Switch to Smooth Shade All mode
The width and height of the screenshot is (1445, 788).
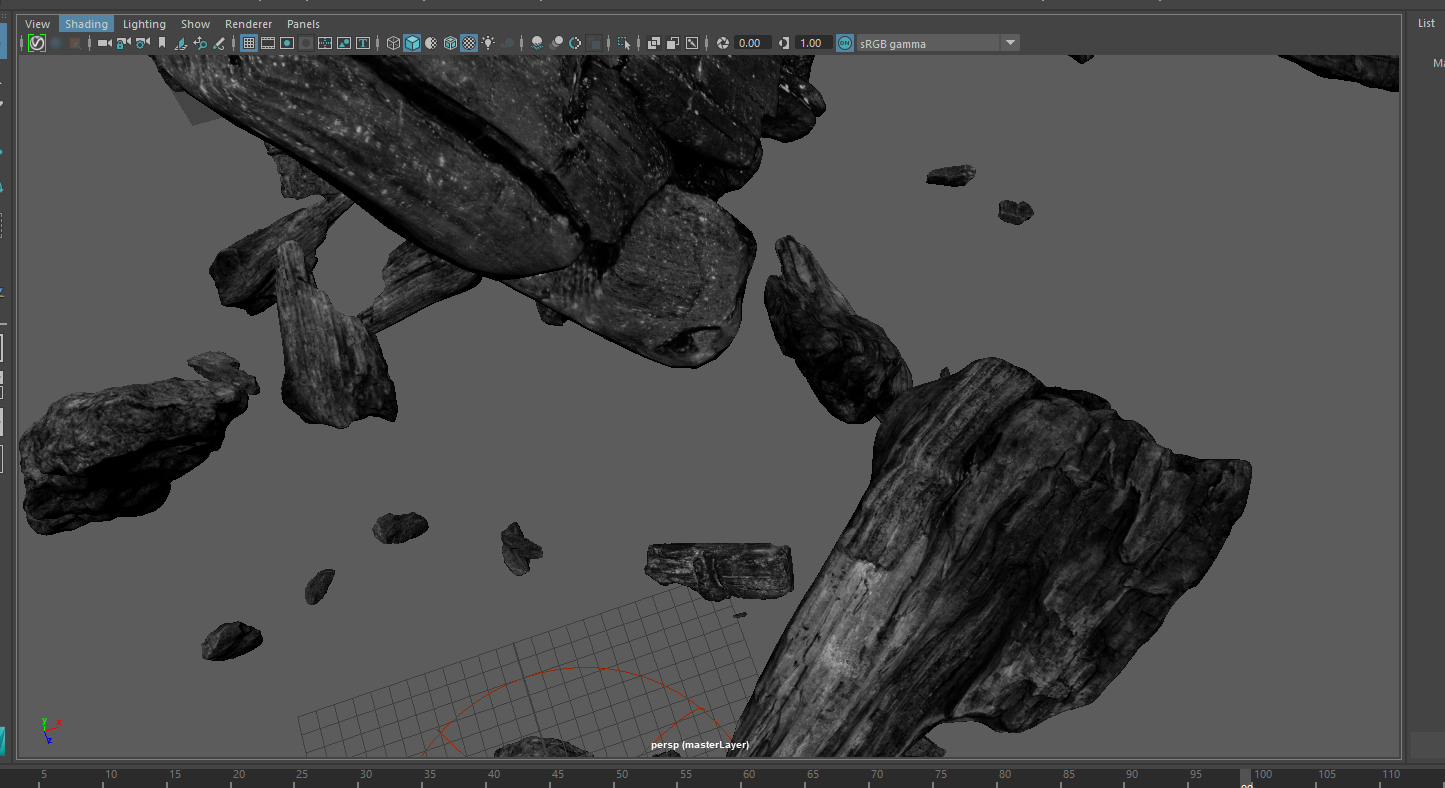click(x=412, y=43)
